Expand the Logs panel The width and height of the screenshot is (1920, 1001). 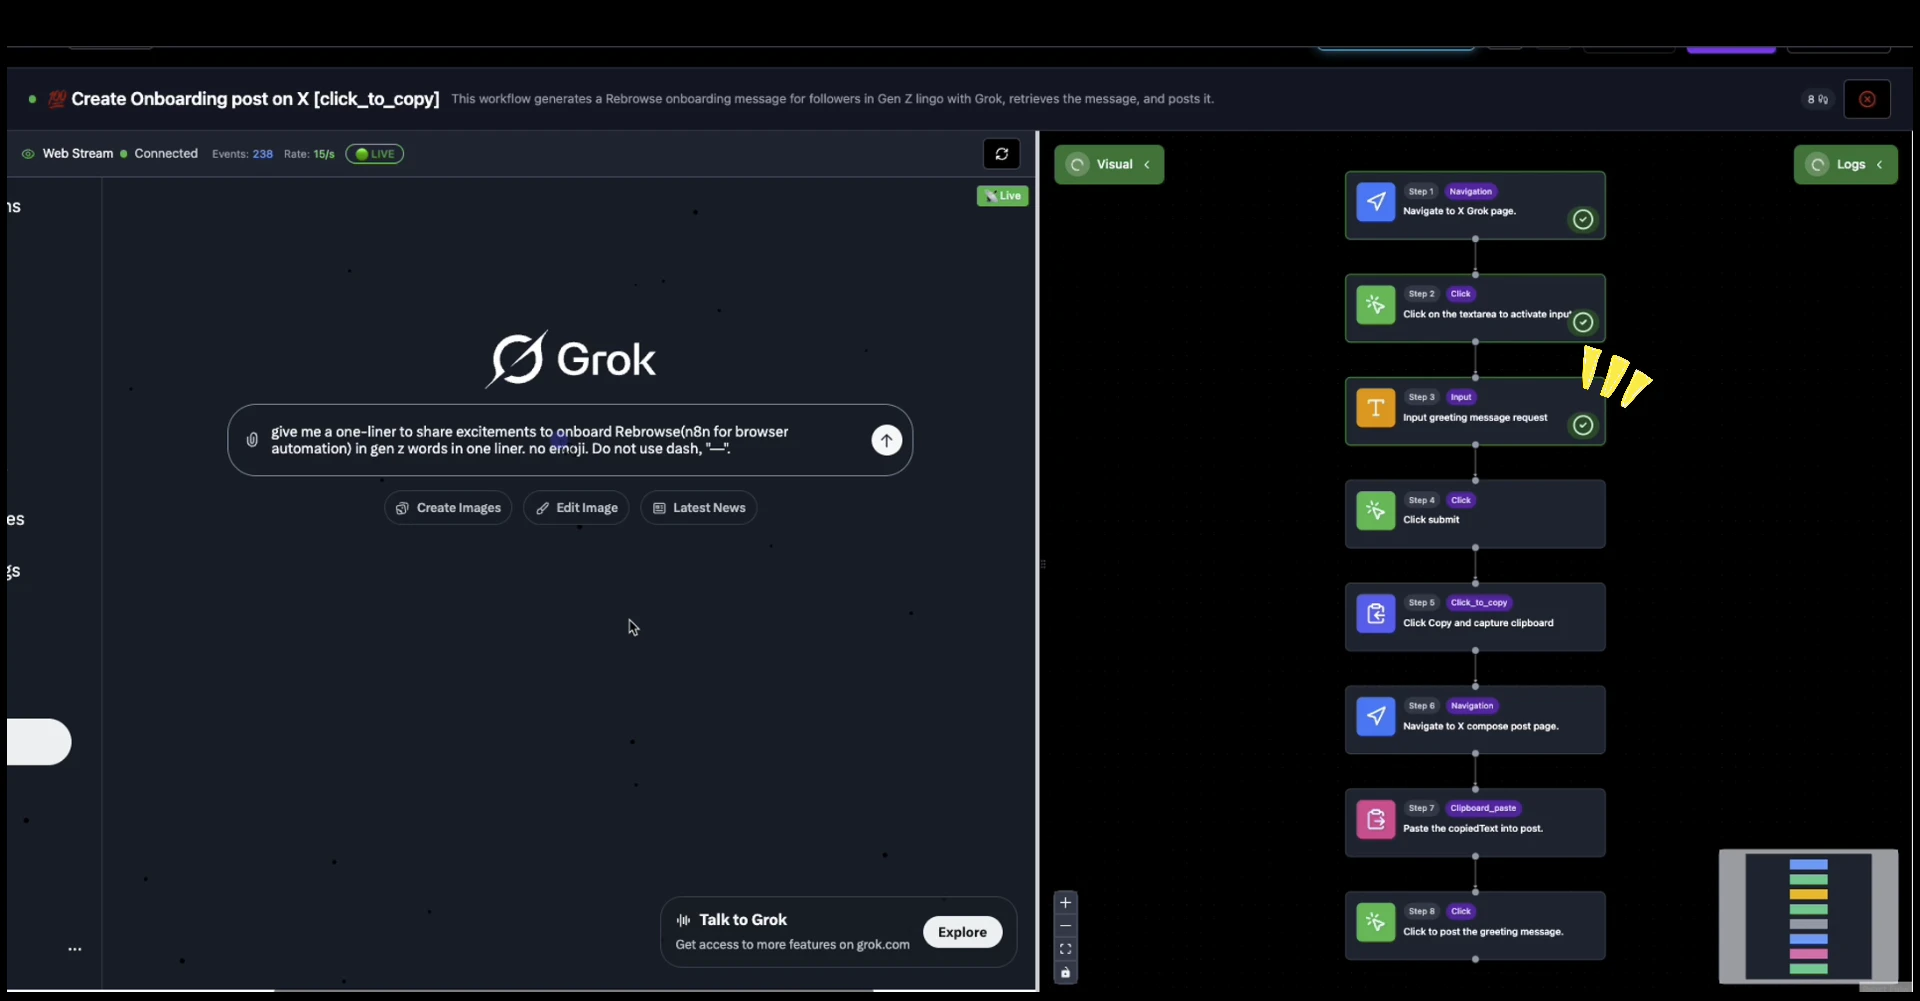click(x=1845, y=164)
